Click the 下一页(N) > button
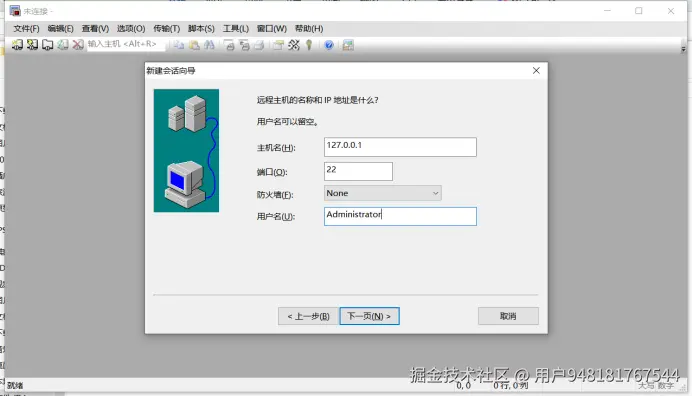Viewport: 692px width, 397px height. pos(369,316)
